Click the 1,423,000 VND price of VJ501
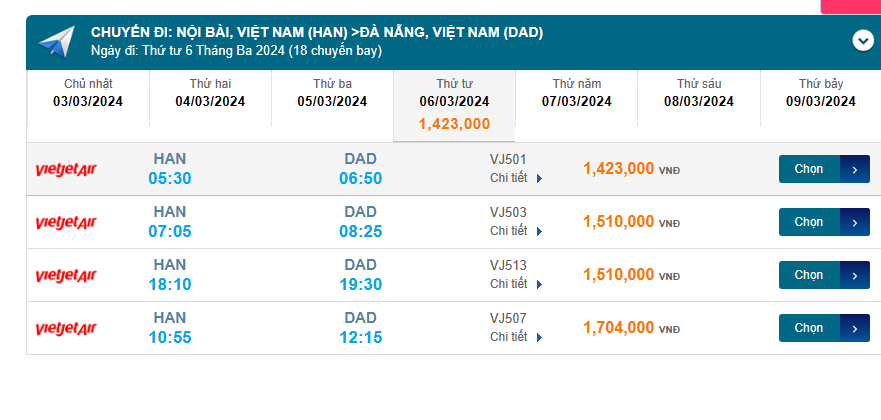Image resolution: width=881 pixels, height=420 pixels. click(x=619, y=169)
